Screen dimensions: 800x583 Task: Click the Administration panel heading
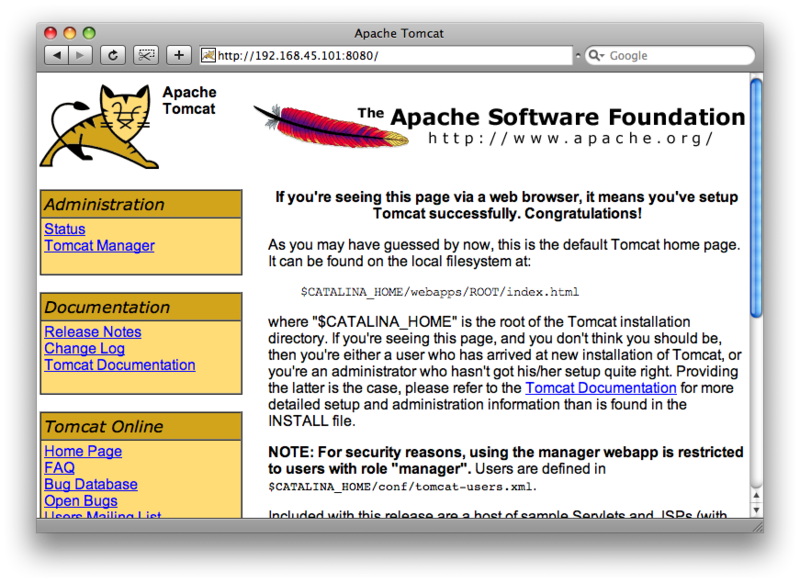(141, 205)
